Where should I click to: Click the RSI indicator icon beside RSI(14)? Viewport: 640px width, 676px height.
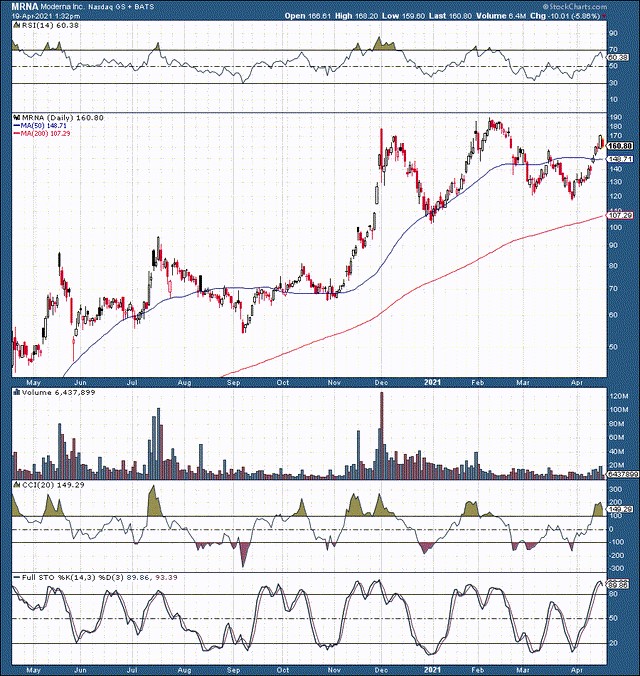(x=17, y=26)
